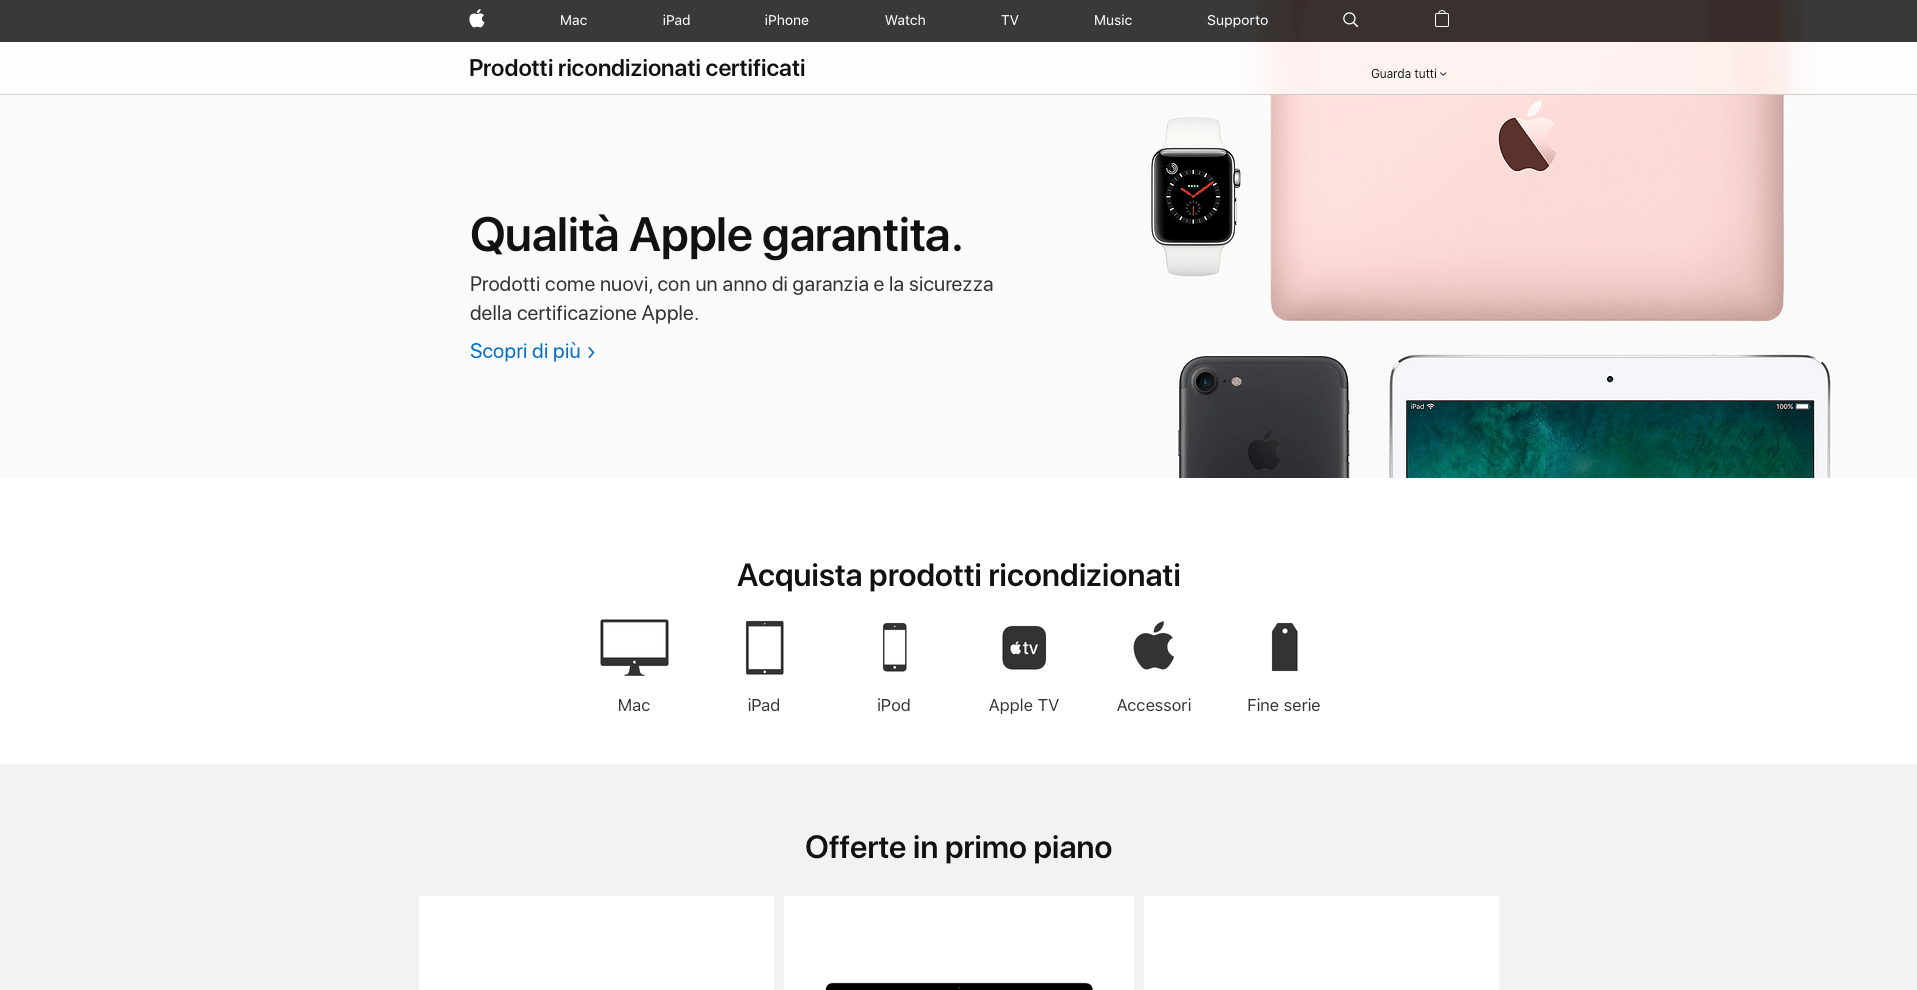Viewport: 1917px width, 990px height.
Task: Open the search magnifier icon
Action: coord(1350,20)
